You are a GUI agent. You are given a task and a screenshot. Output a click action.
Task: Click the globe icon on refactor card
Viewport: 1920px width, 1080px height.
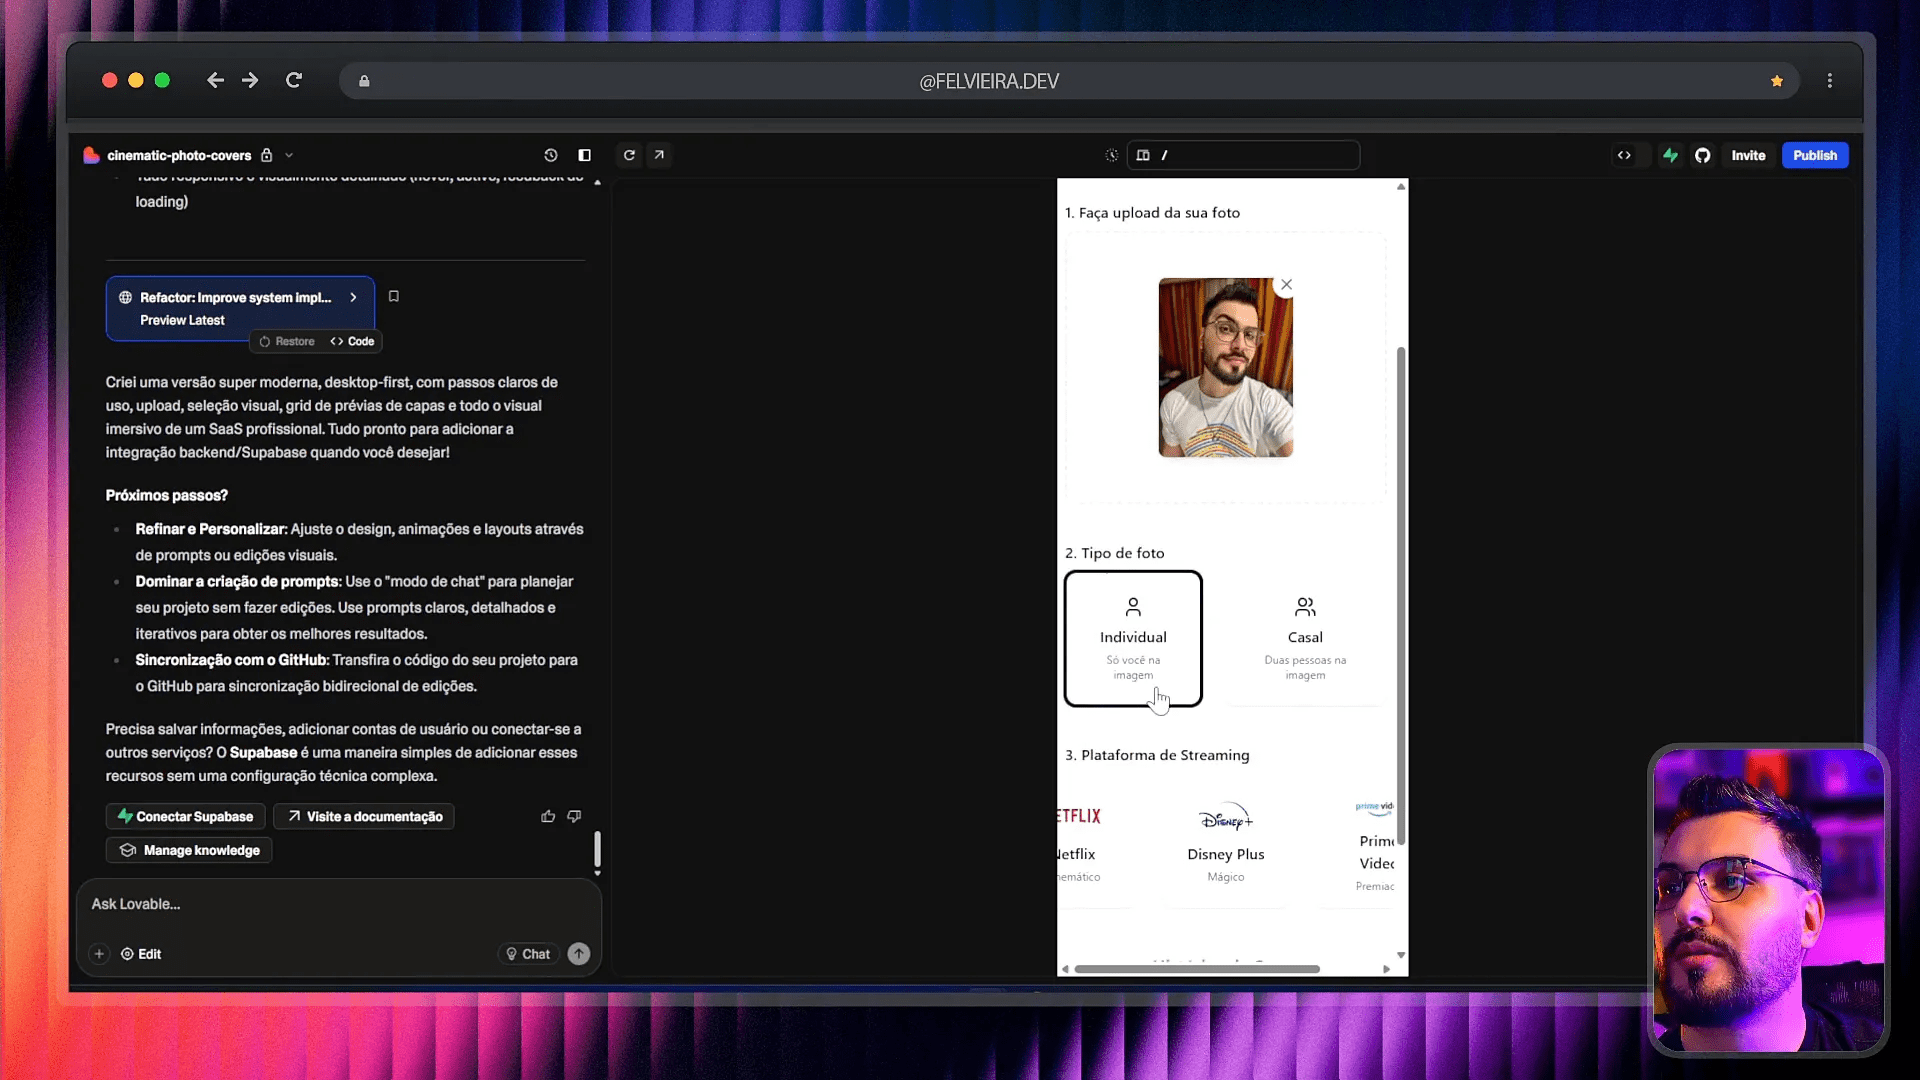pos(125,297)
